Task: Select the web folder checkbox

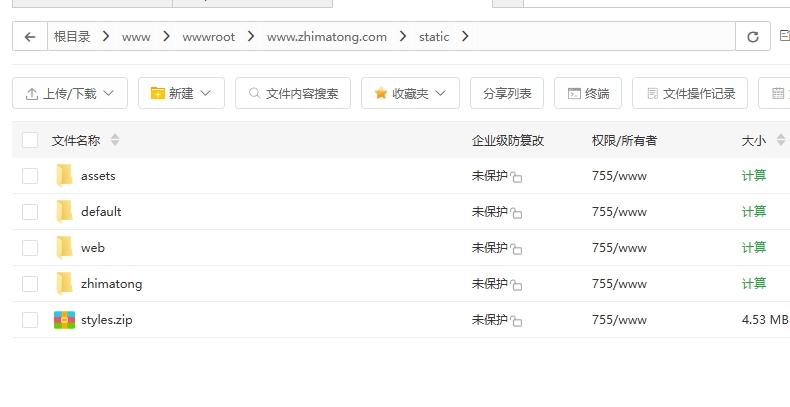Action: pyautogui.click(x=30, y=248)
